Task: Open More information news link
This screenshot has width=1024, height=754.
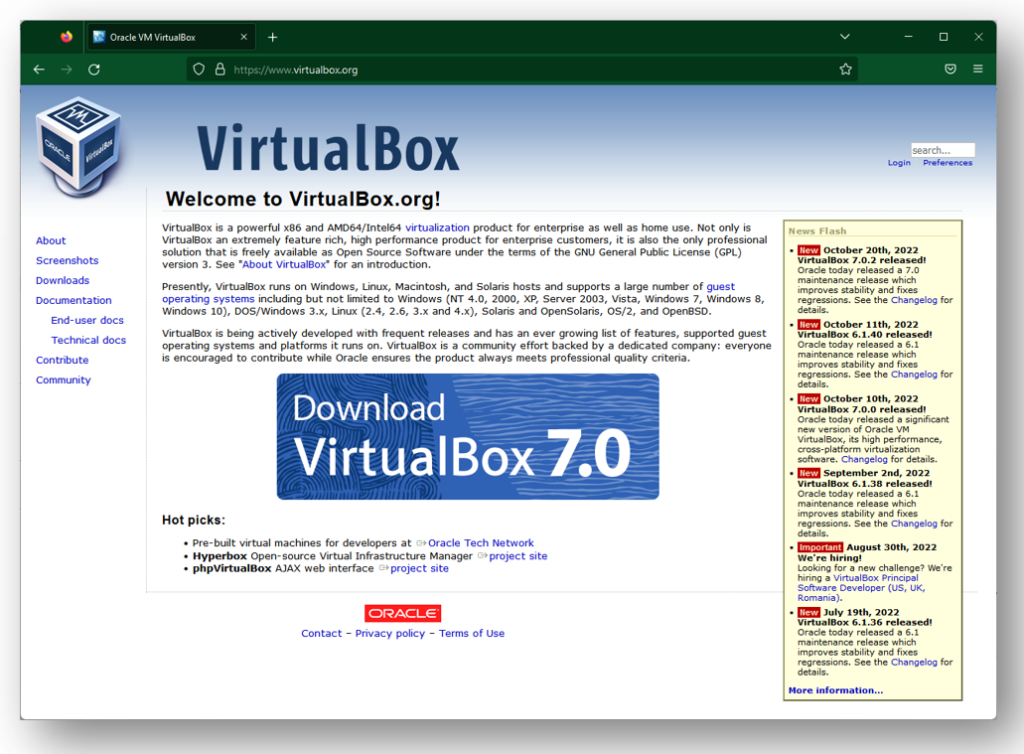Action: click(835, 691)
